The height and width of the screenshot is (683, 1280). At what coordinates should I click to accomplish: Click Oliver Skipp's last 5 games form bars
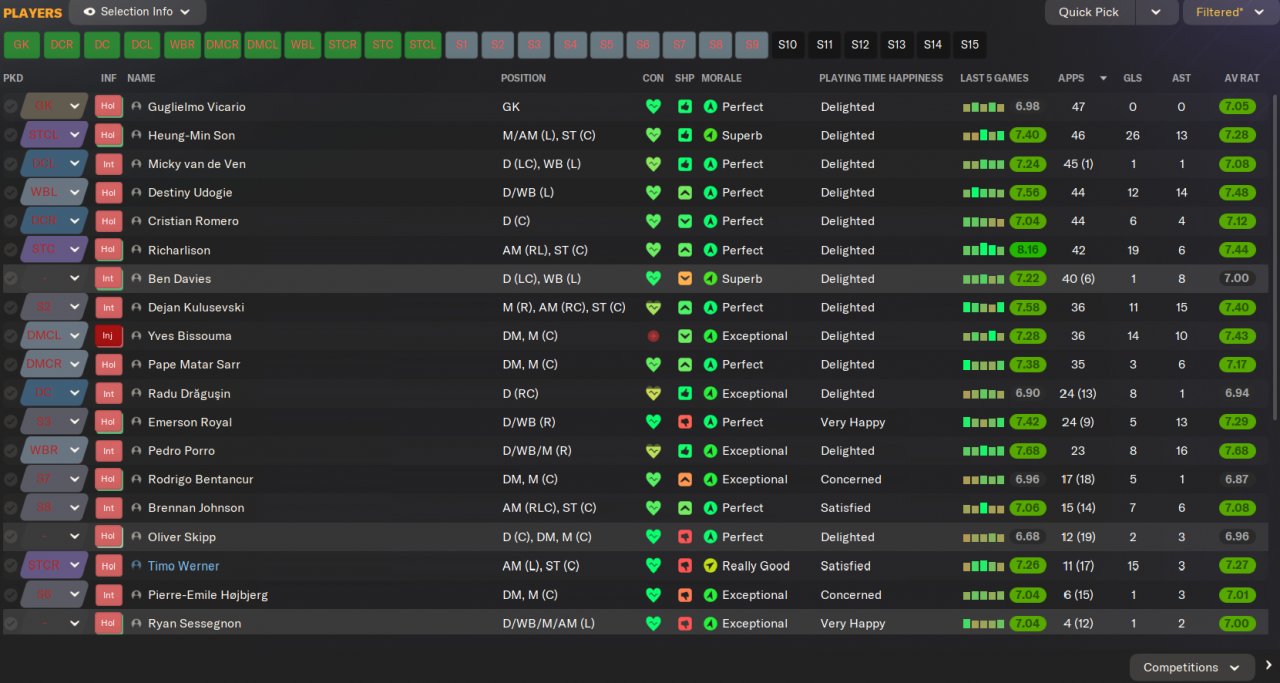(x=983, y=537)
